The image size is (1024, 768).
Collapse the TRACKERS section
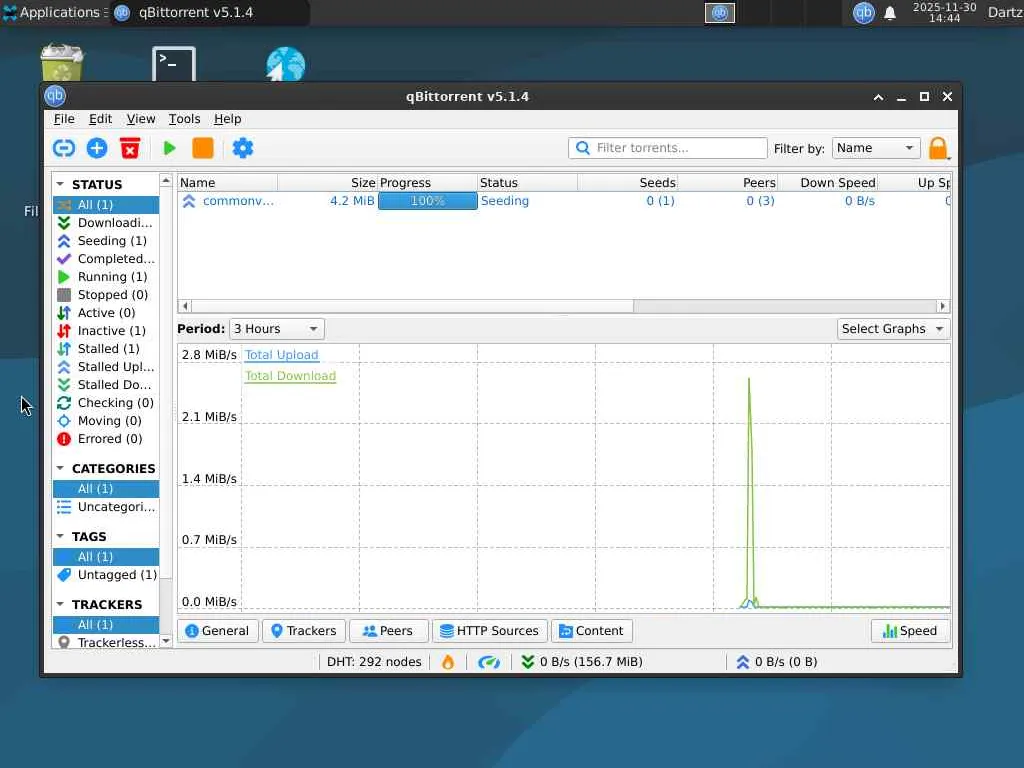[60, 604]
